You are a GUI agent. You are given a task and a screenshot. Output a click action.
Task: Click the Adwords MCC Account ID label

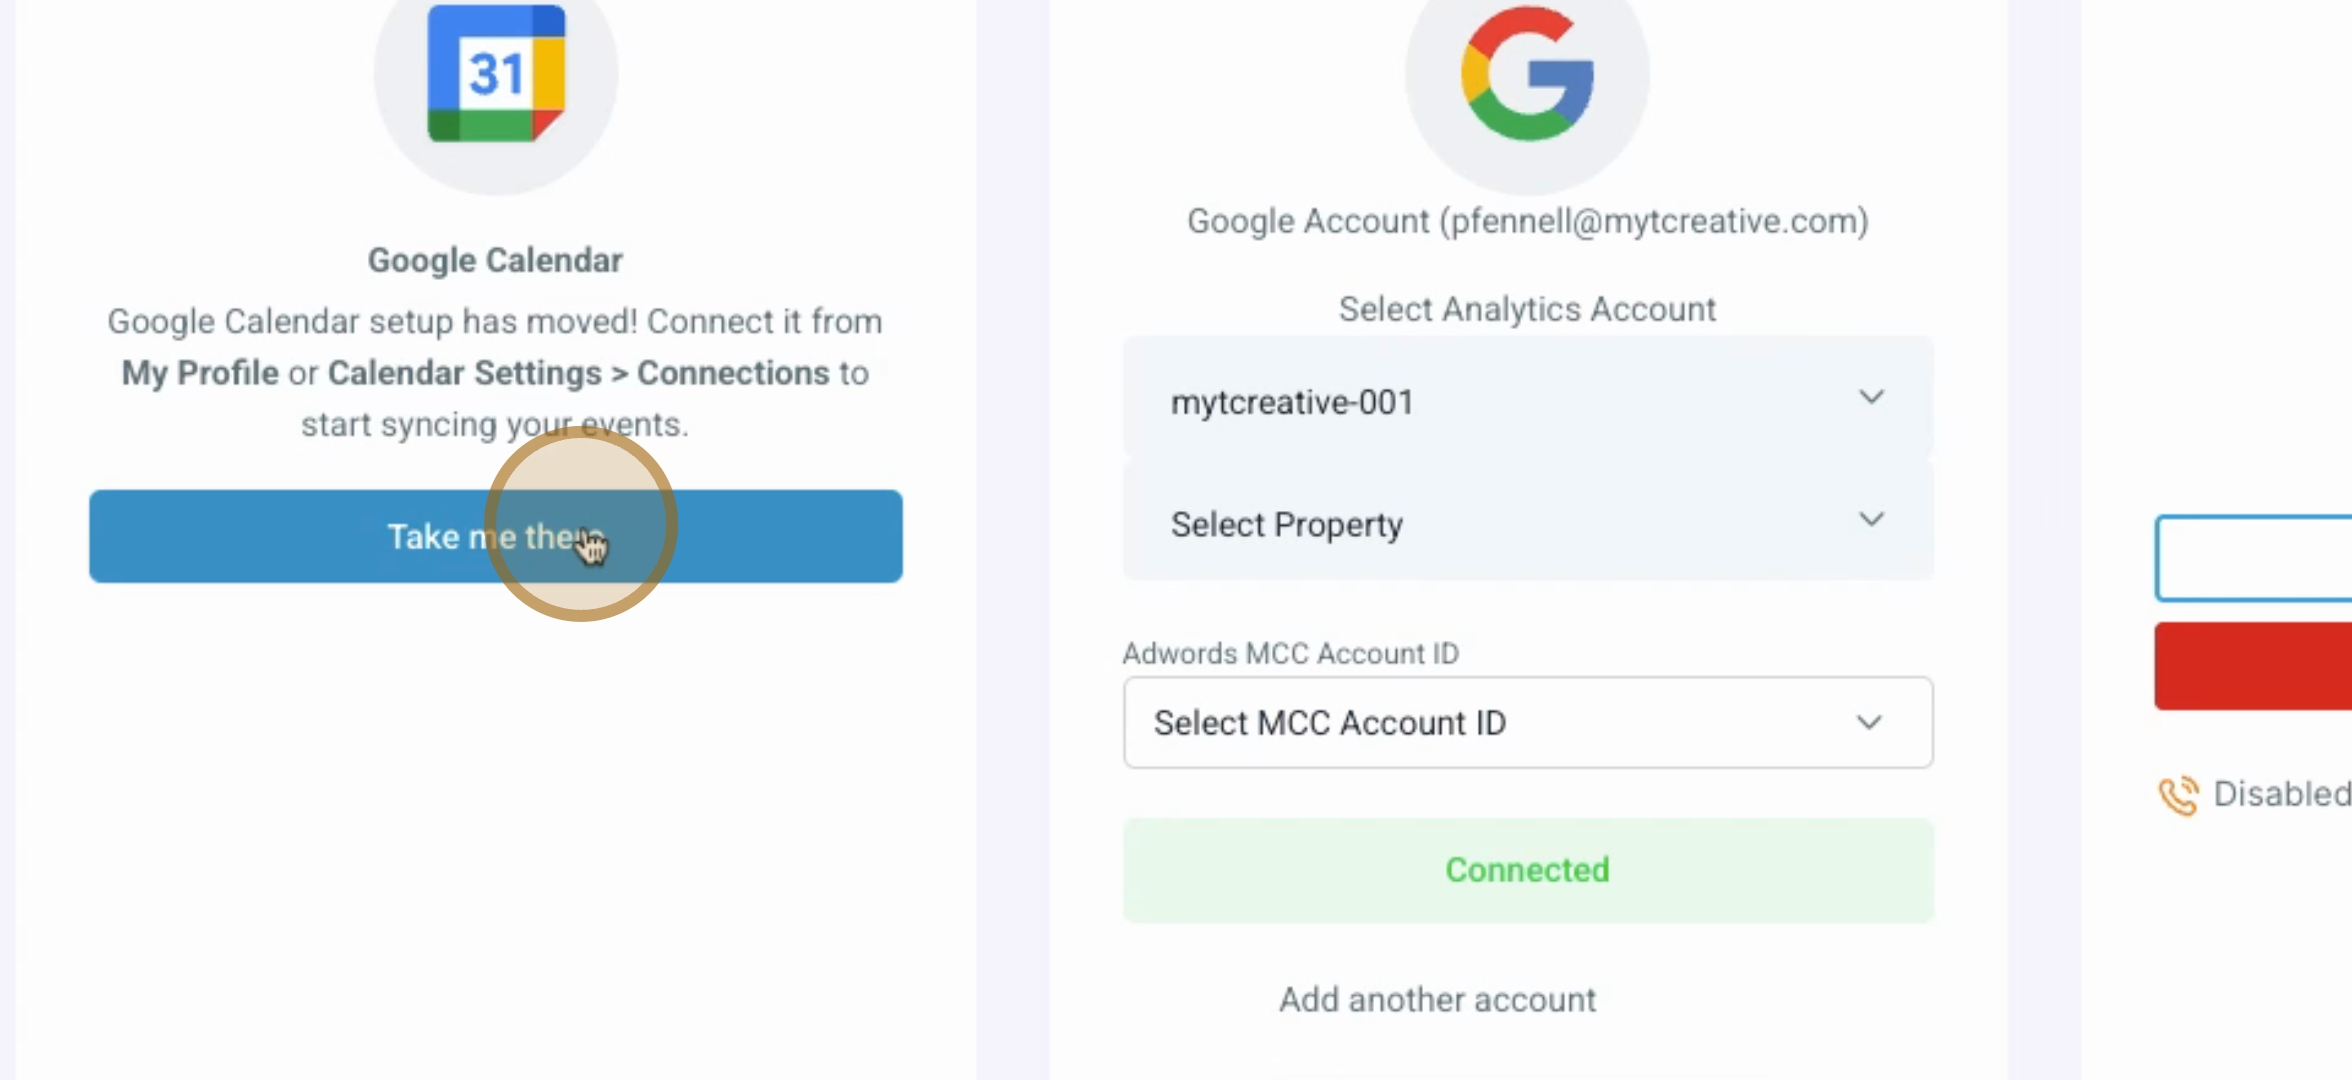click(1290, 653)
